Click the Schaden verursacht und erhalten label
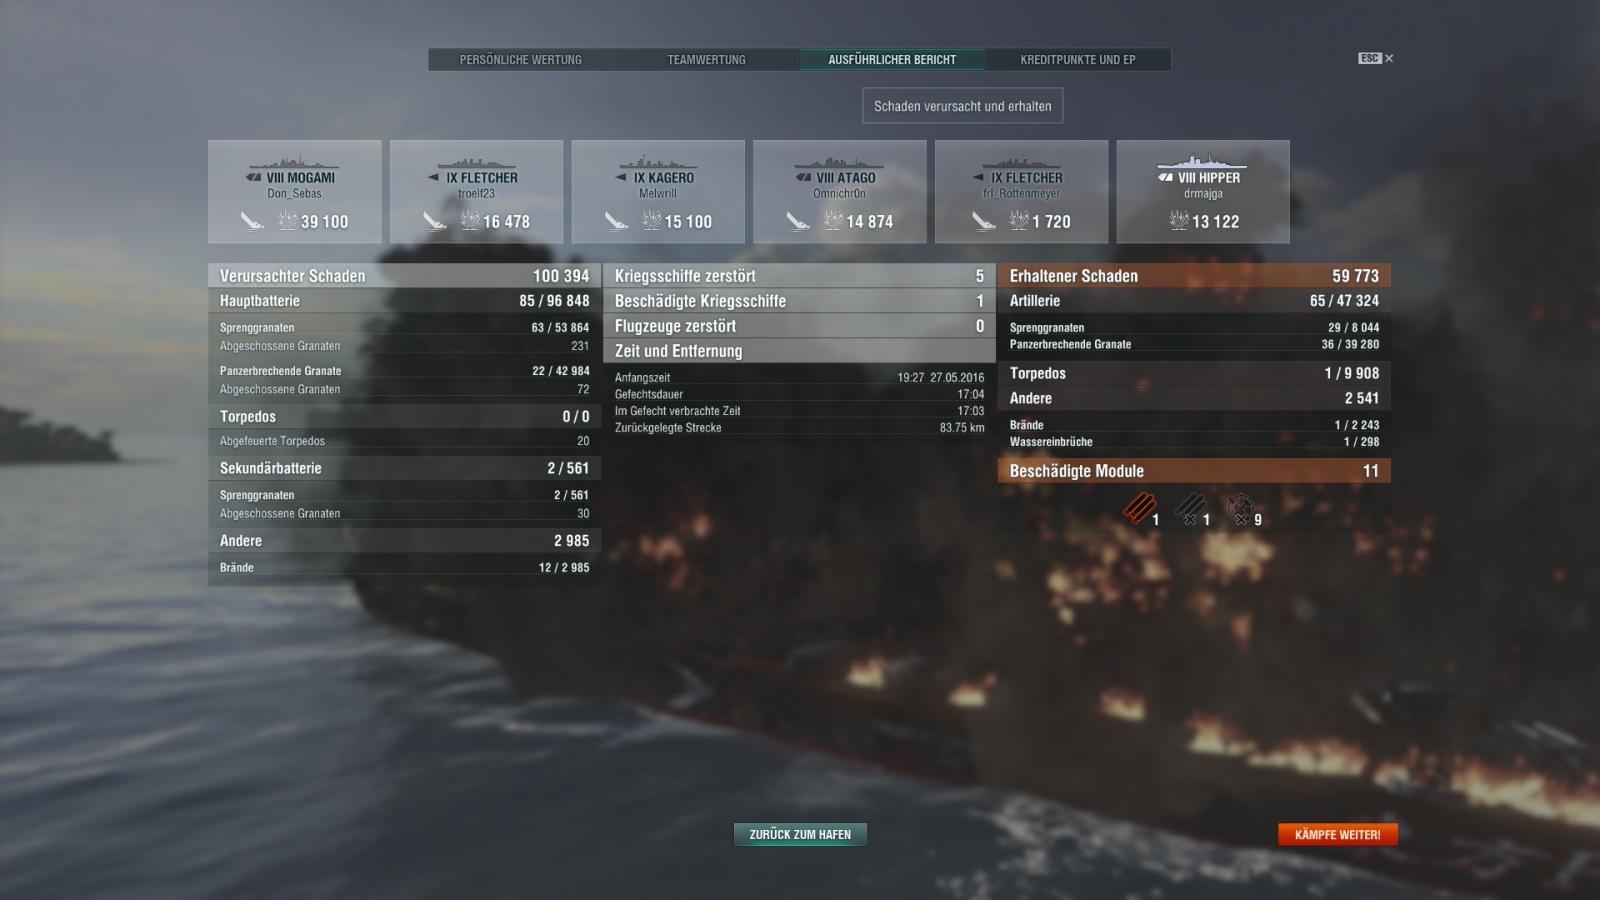Viewport: 1600px width, 900px height. (x=963, y=106)
